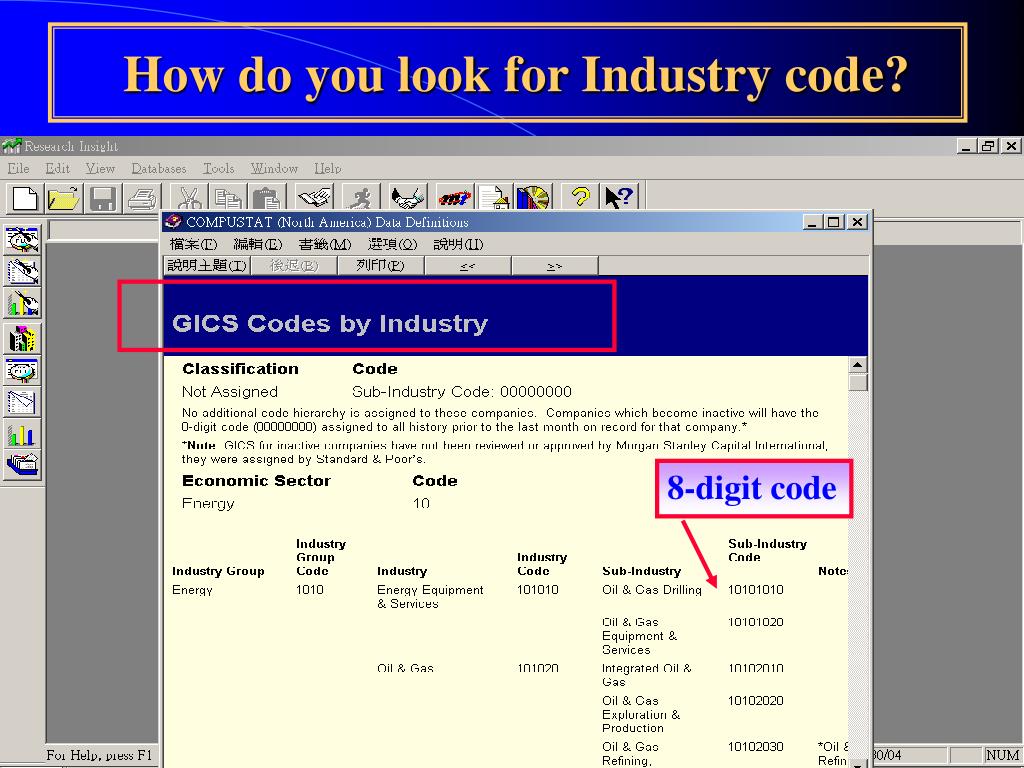Viewport: 1024px width, 768px height.
Task: Click the clipboard Paste icon
Action: pyautogui.click(x=266, y=196)
